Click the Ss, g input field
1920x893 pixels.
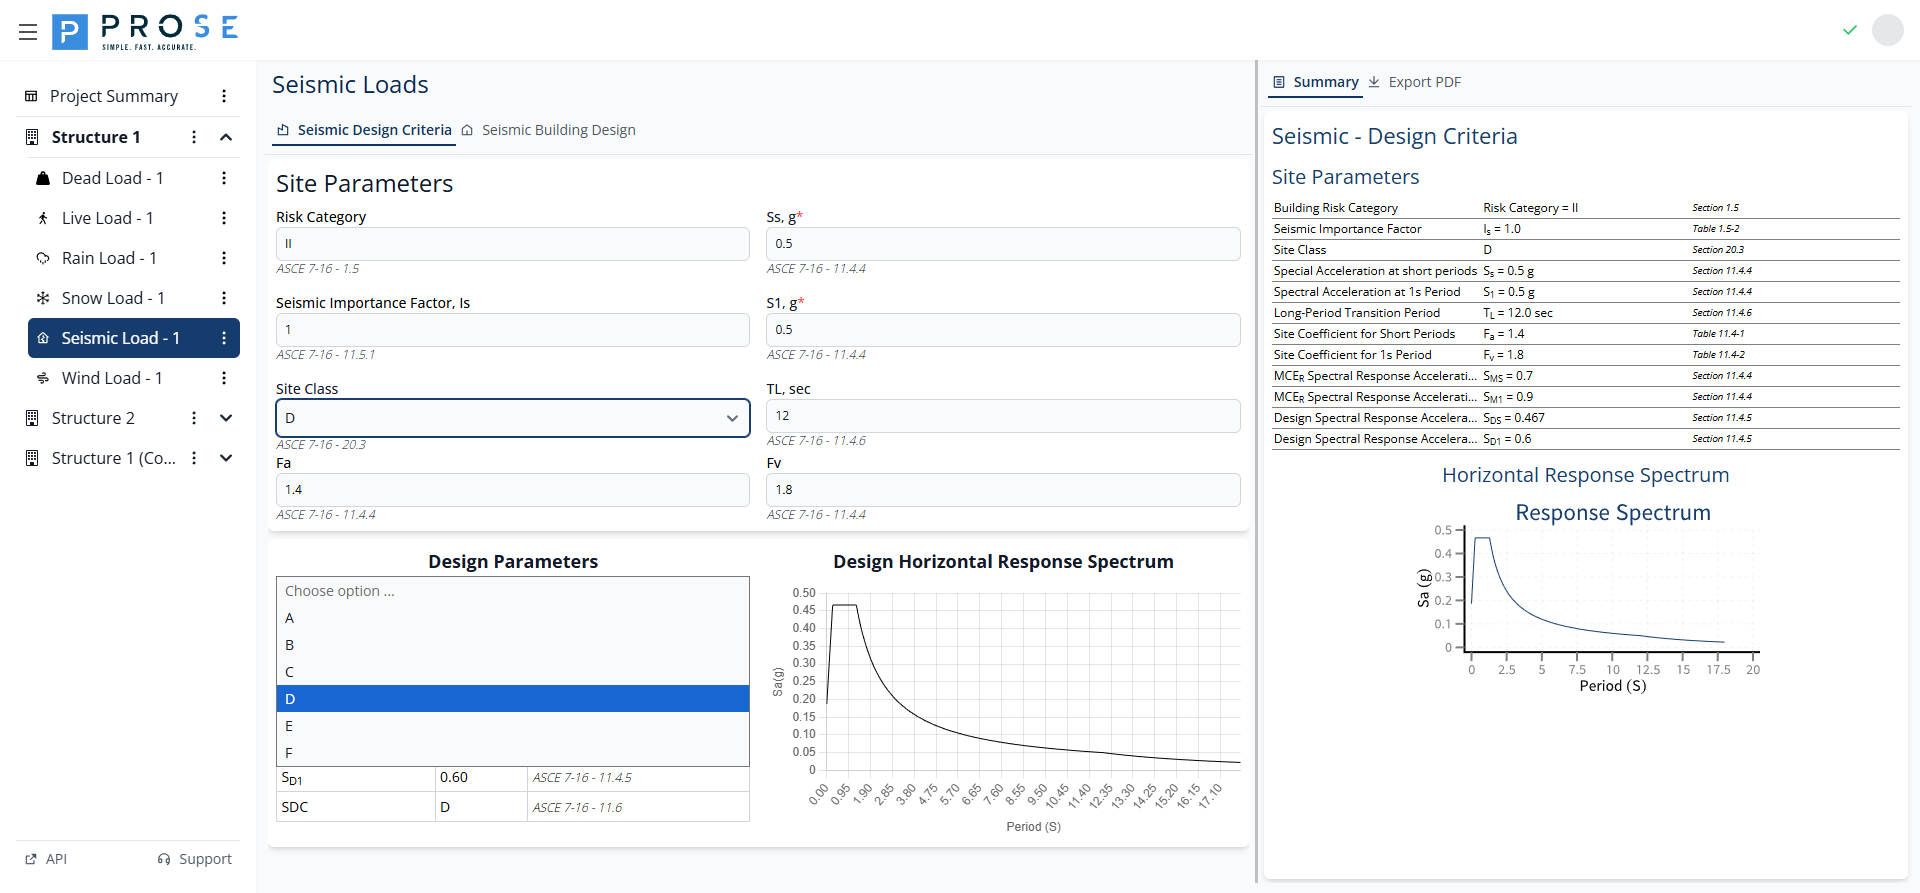coord(1002,244)
